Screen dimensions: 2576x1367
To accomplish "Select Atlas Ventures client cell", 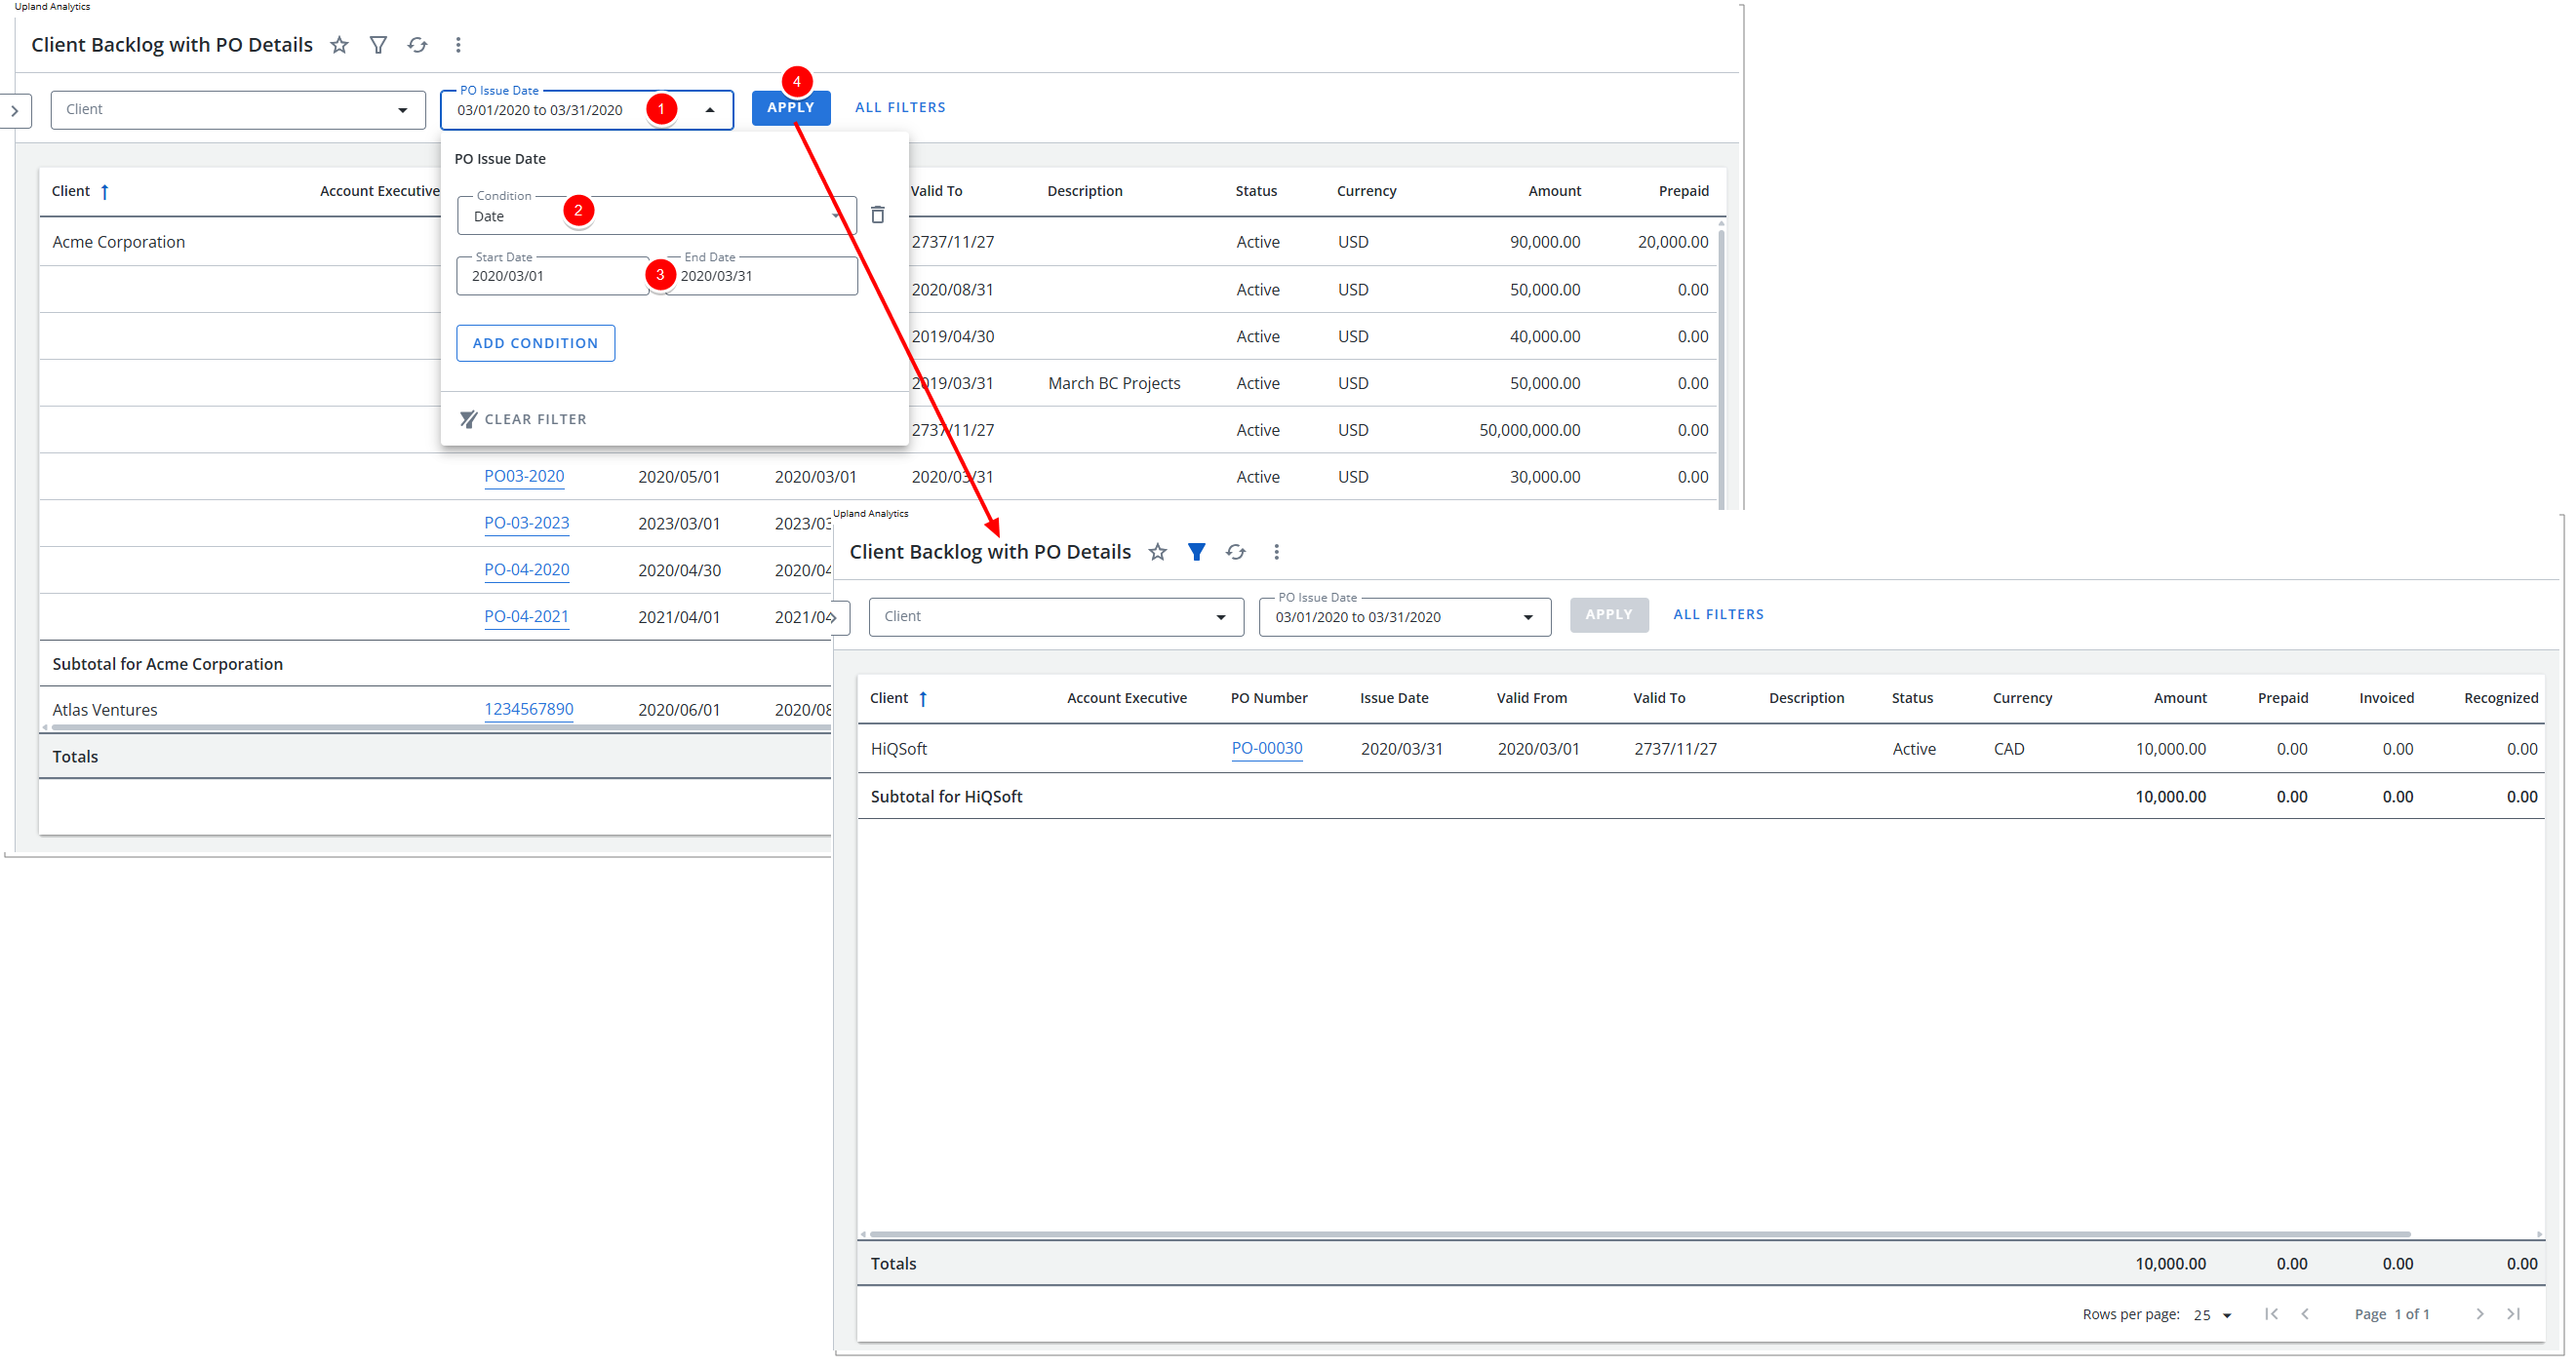I will [x=105, y=710].
